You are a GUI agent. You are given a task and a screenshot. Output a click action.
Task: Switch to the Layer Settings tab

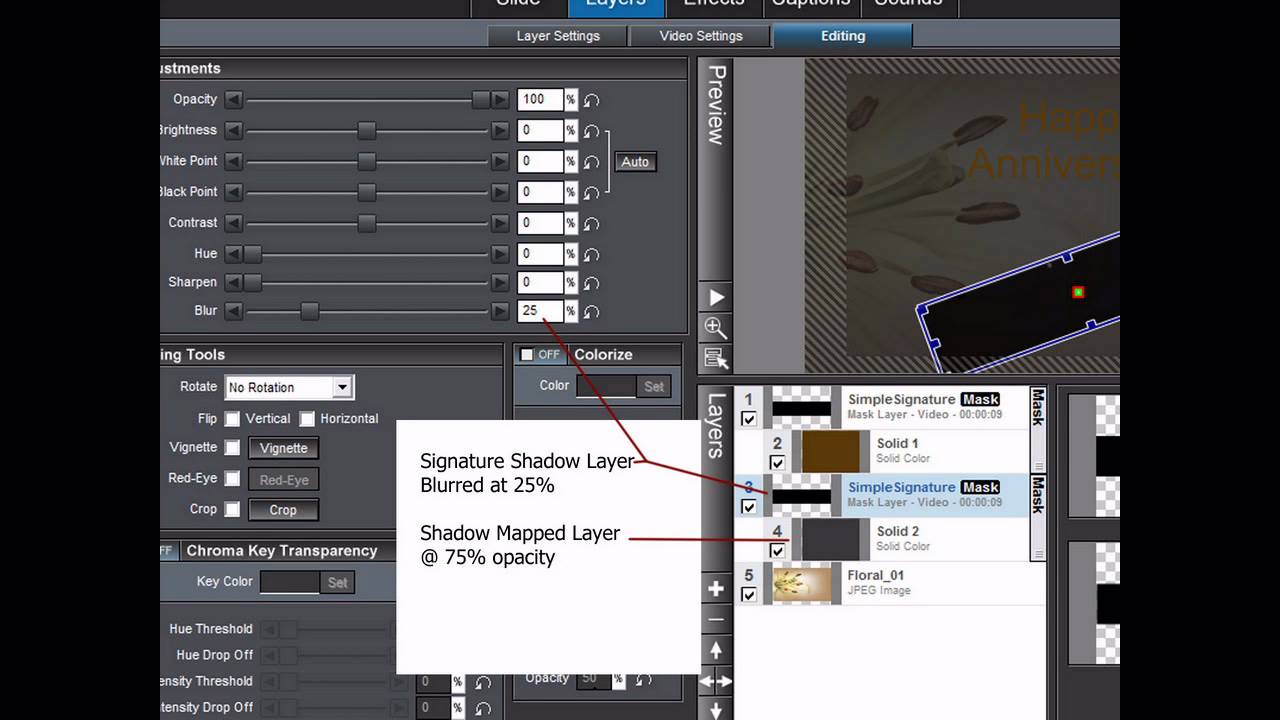(558, 36)
